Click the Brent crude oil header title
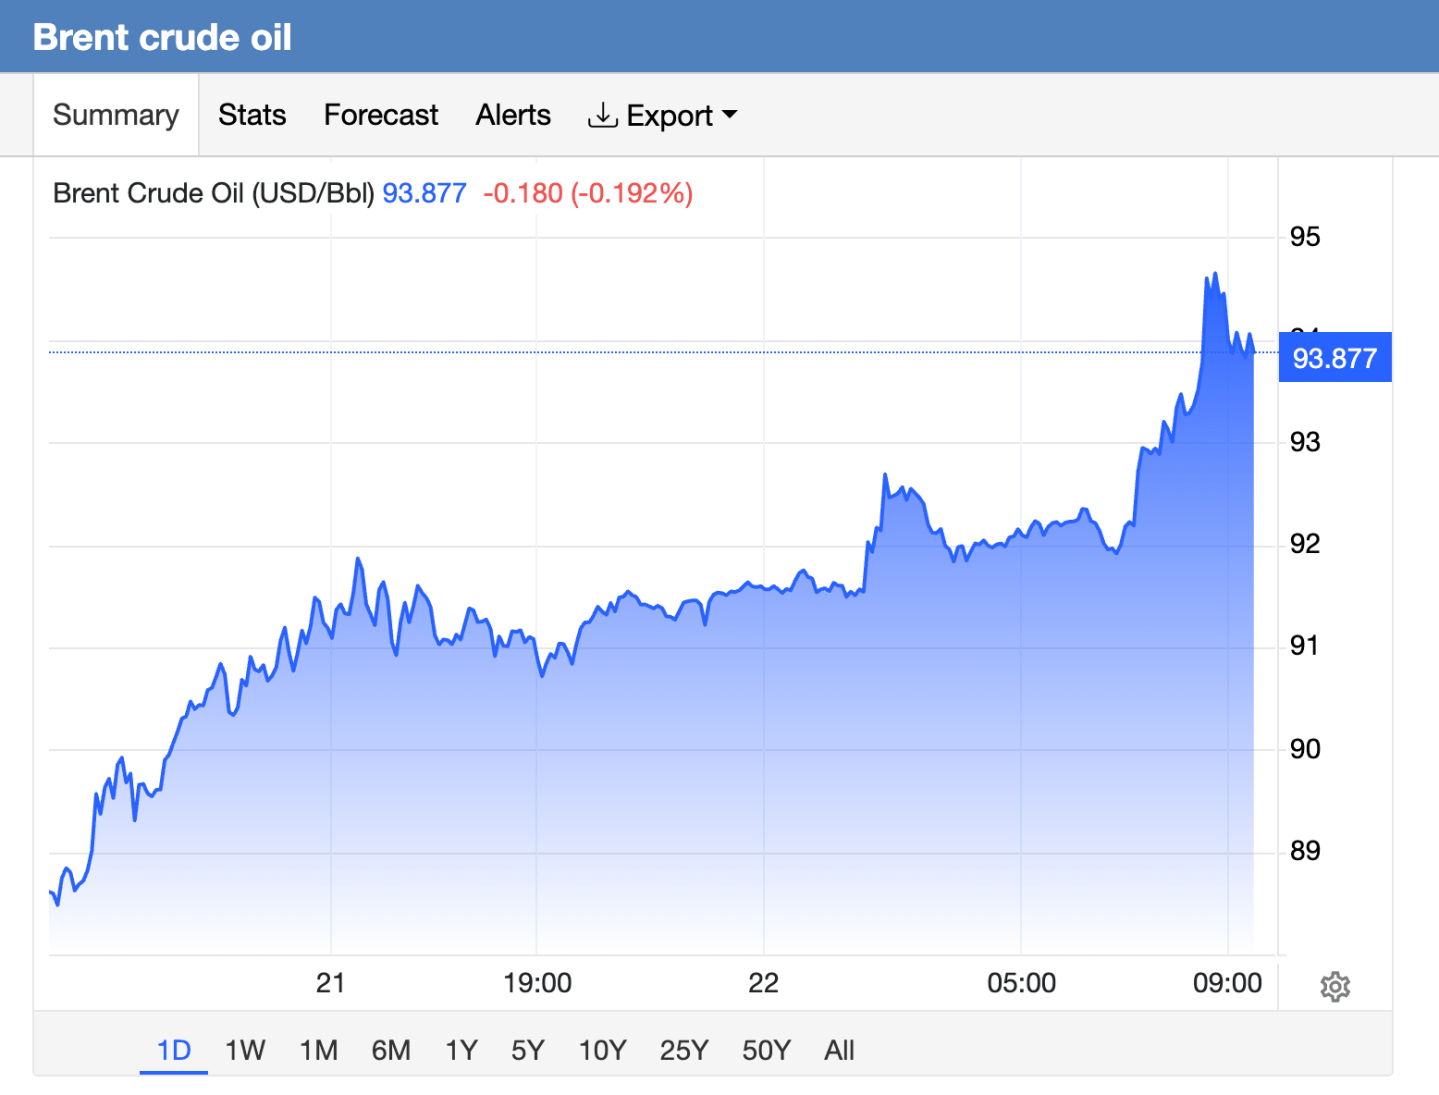Viewport: 1439px width, 1095px height. pos(162,37)
